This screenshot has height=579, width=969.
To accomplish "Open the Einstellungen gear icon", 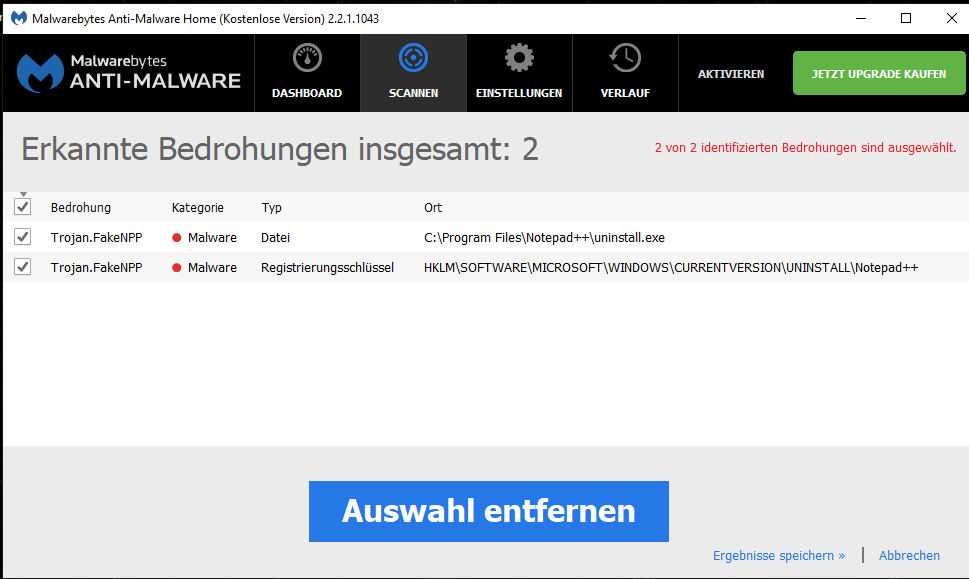I will [x=519, y=57].
